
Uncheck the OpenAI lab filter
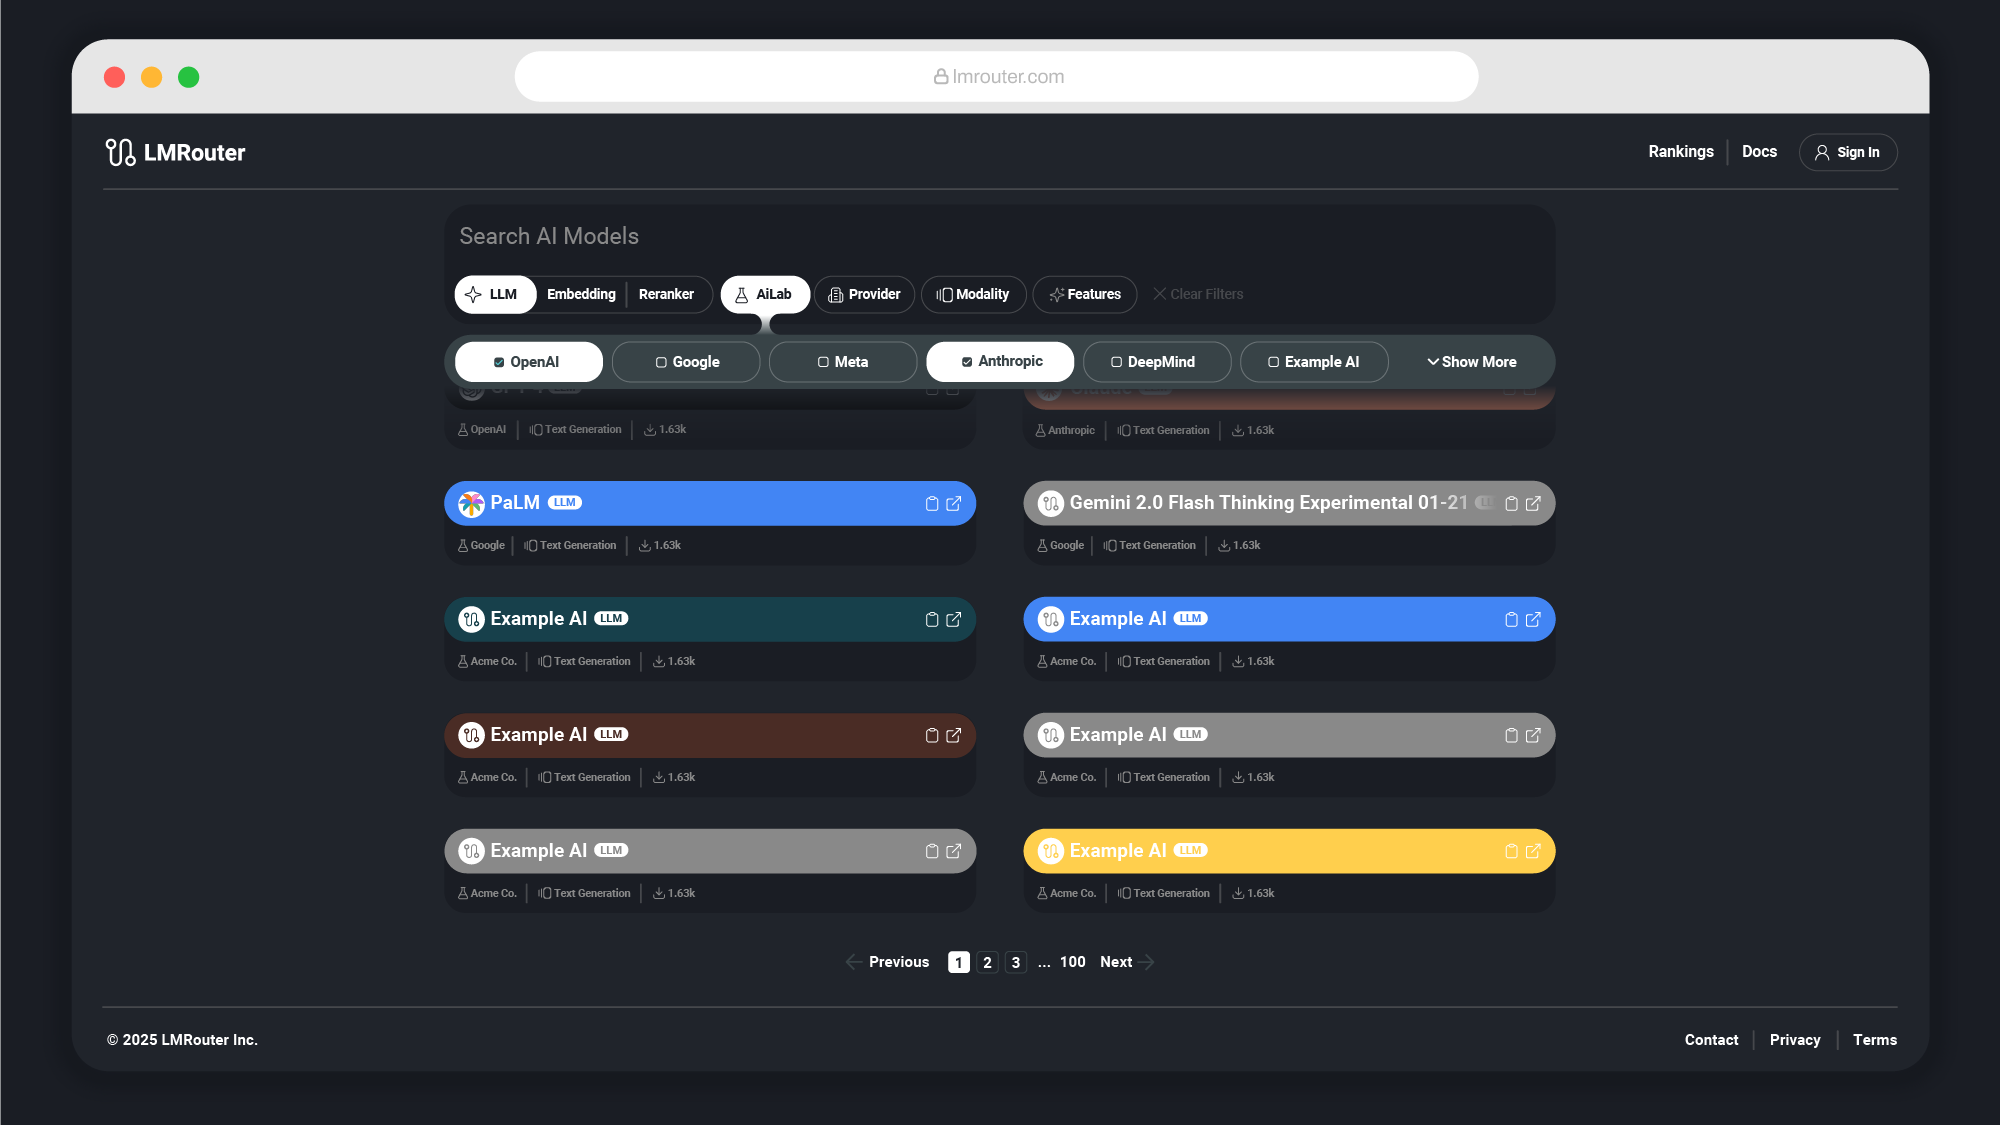528,362
